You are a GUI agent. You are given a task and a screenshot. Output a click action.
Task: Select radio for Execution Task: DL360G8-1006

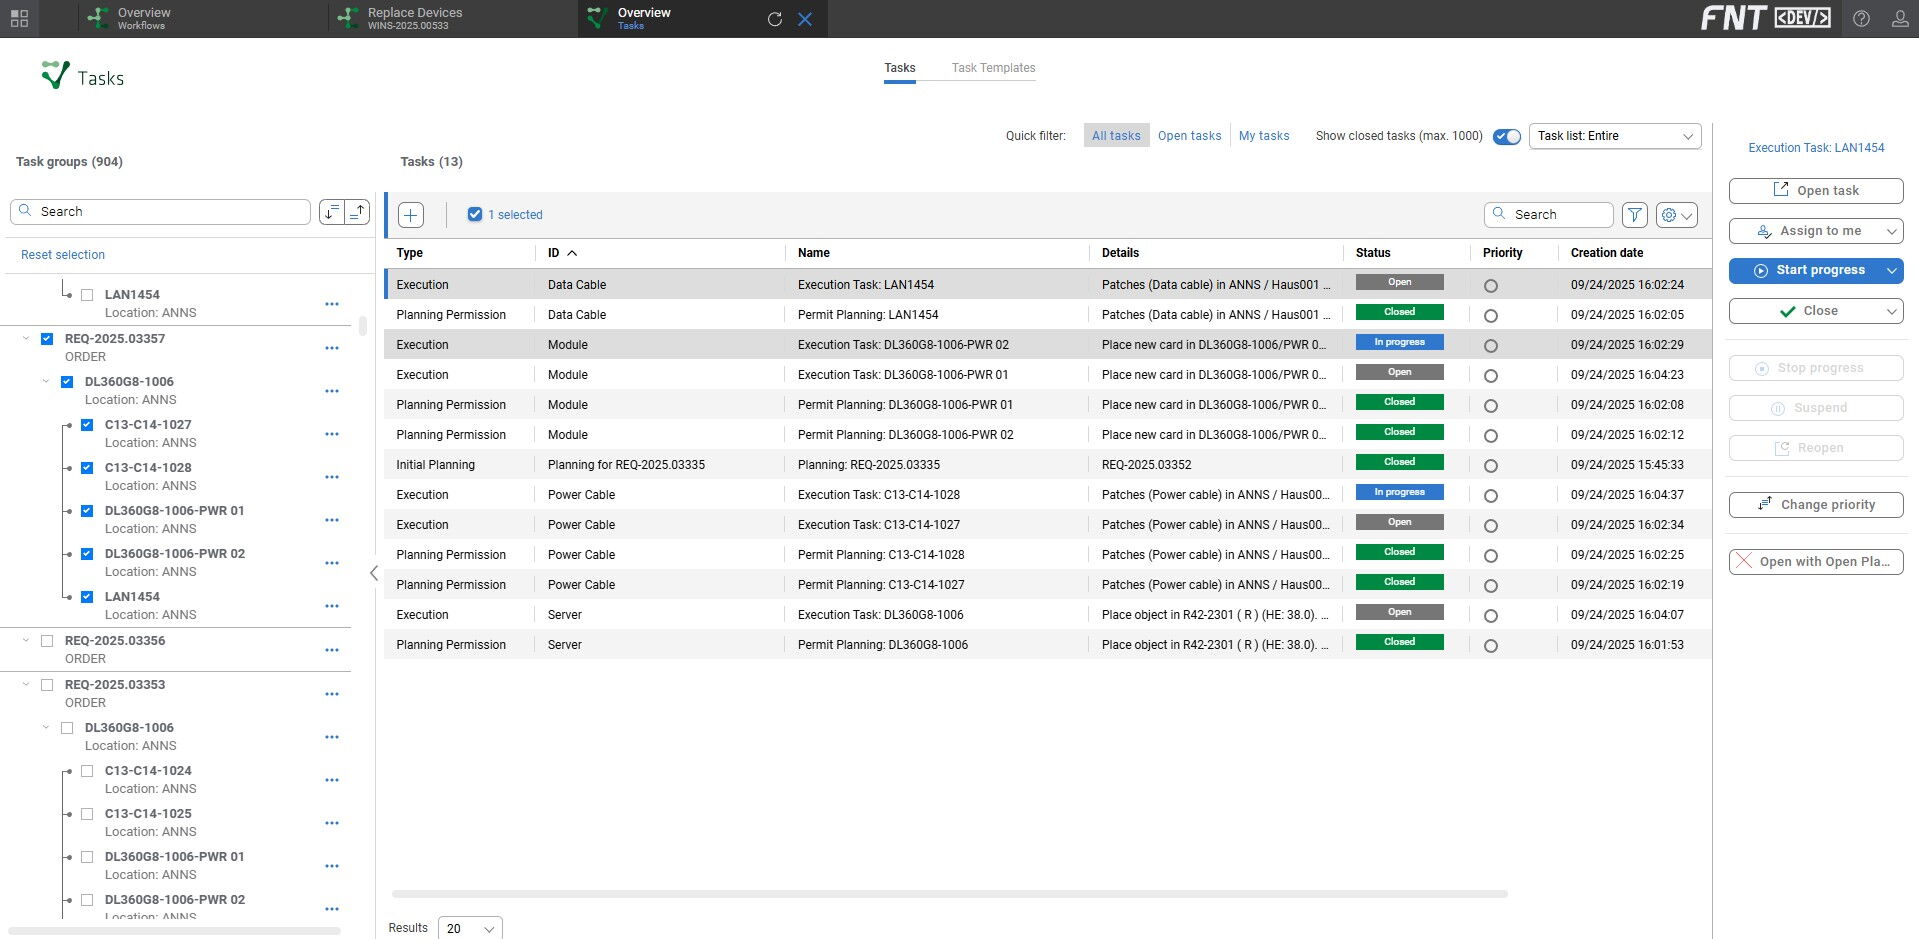1490,616
